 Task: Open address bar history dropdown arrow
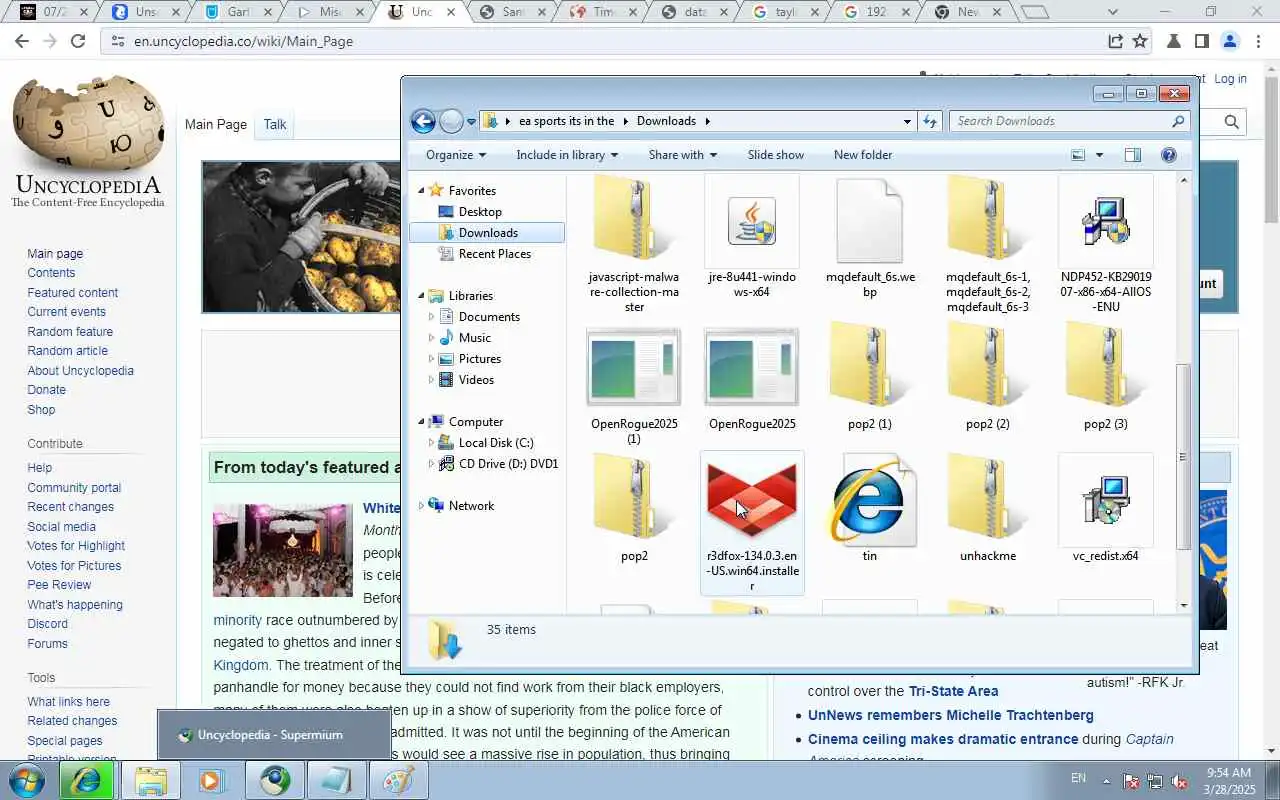tap(907, 121)
